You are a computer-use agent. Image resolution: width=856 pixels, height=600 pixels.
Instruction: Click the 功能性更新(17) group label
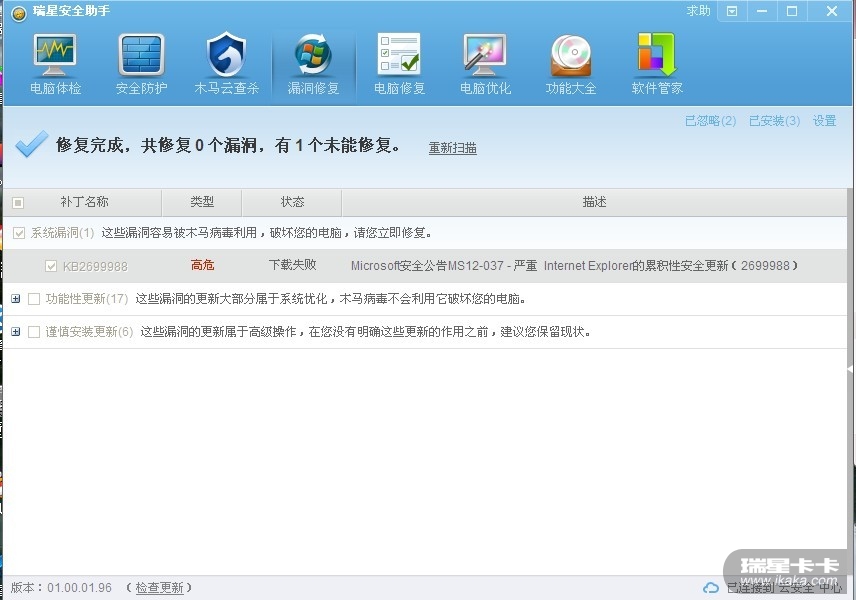(86, 299)
